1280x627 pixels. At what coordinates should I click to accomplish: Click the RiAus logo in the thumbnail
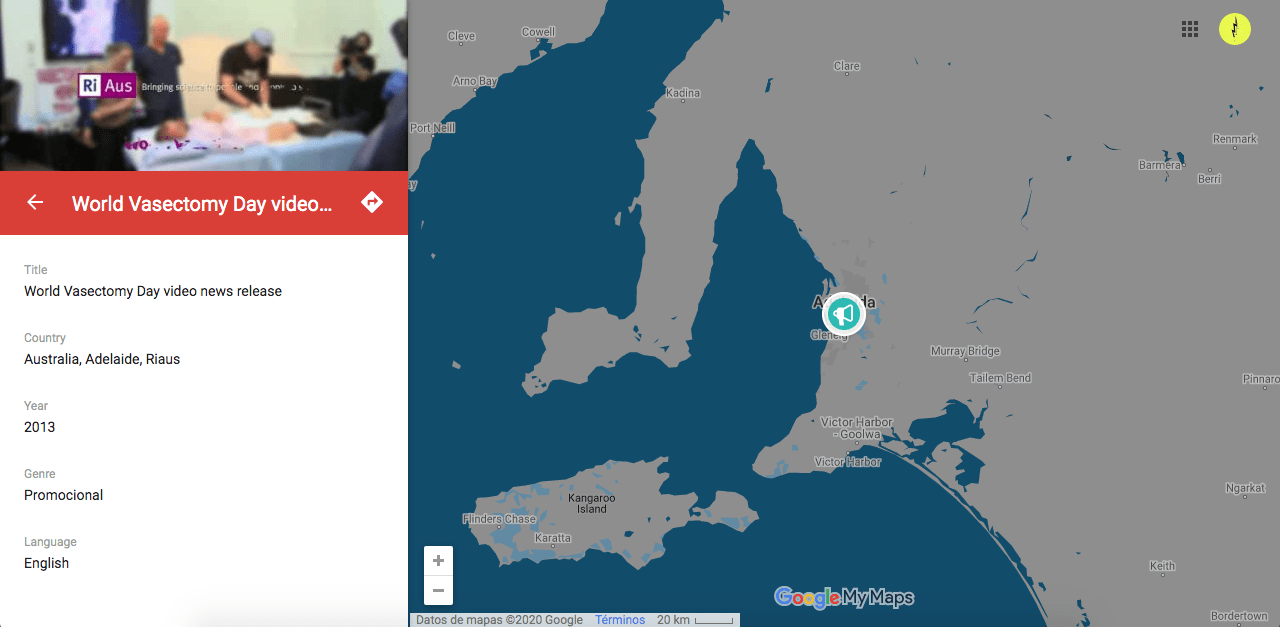click(x=107, y=86)
